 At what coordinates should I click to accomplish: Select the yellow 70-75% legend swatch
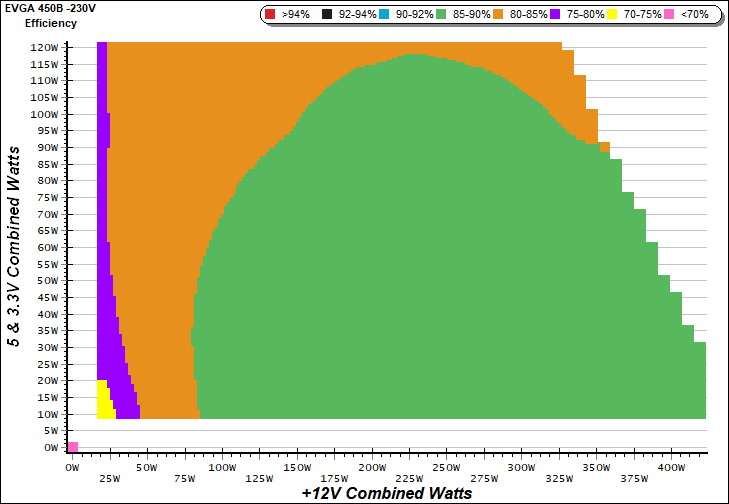[x=612, y=15]
